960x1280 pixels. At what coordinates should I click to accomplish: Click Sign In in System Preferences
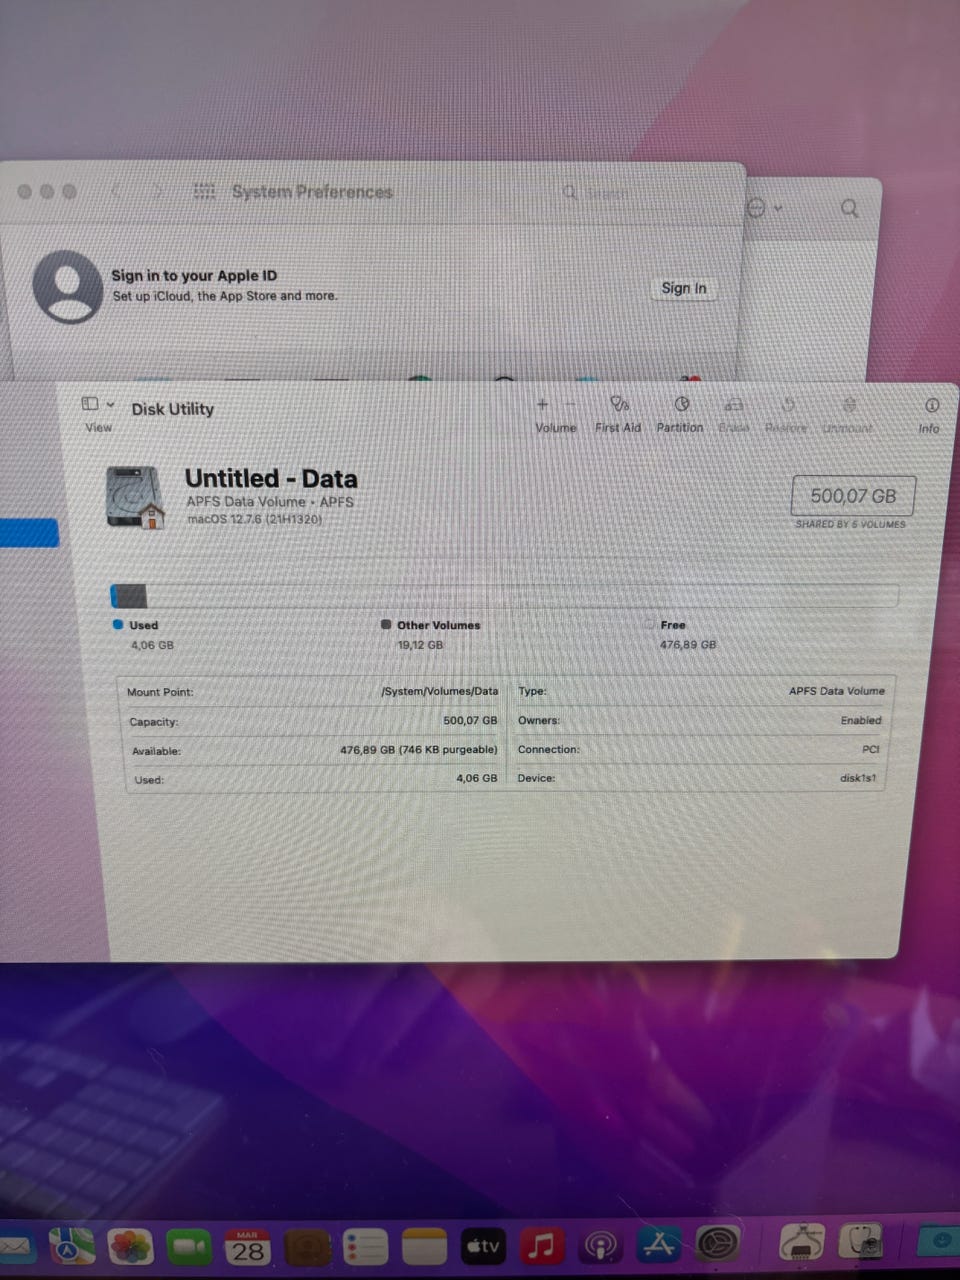[684, 288]
